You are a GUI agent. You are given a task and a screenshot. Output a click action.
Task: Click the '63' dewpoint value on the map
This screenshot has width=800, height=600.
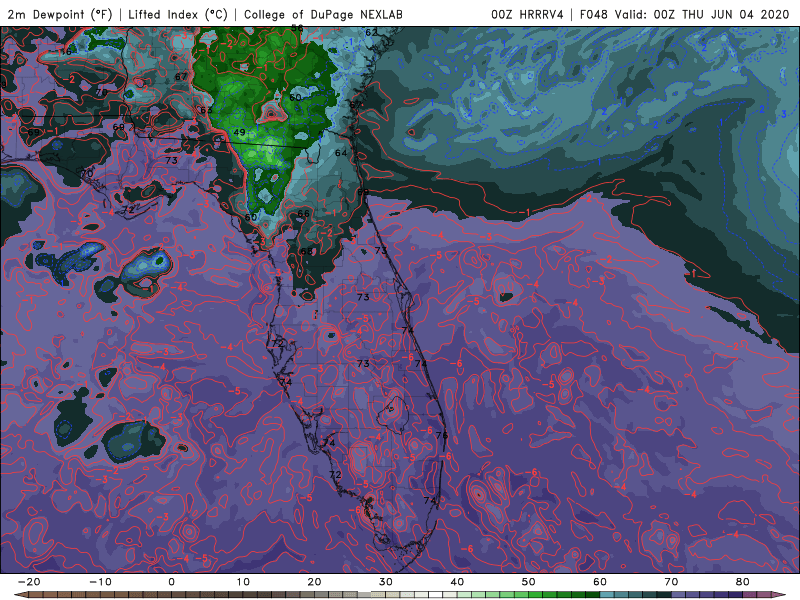point(206,111)
